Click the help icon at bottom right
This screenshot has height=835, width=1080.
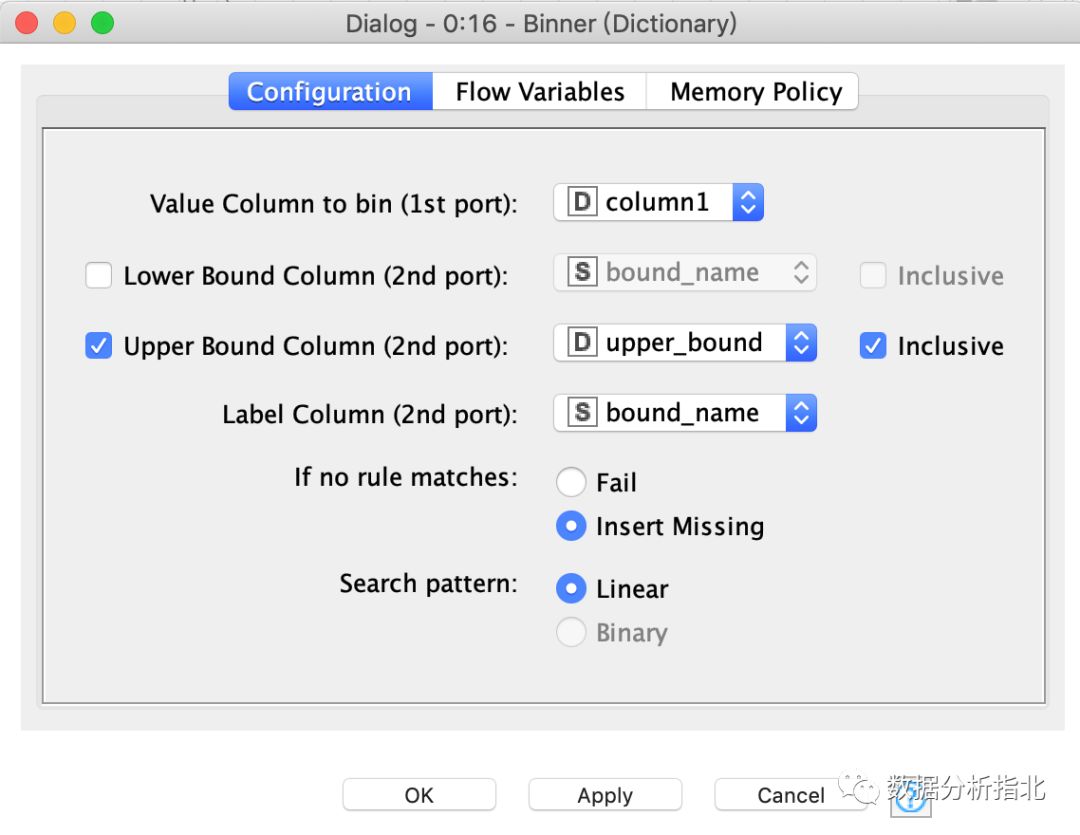(911, 800)
